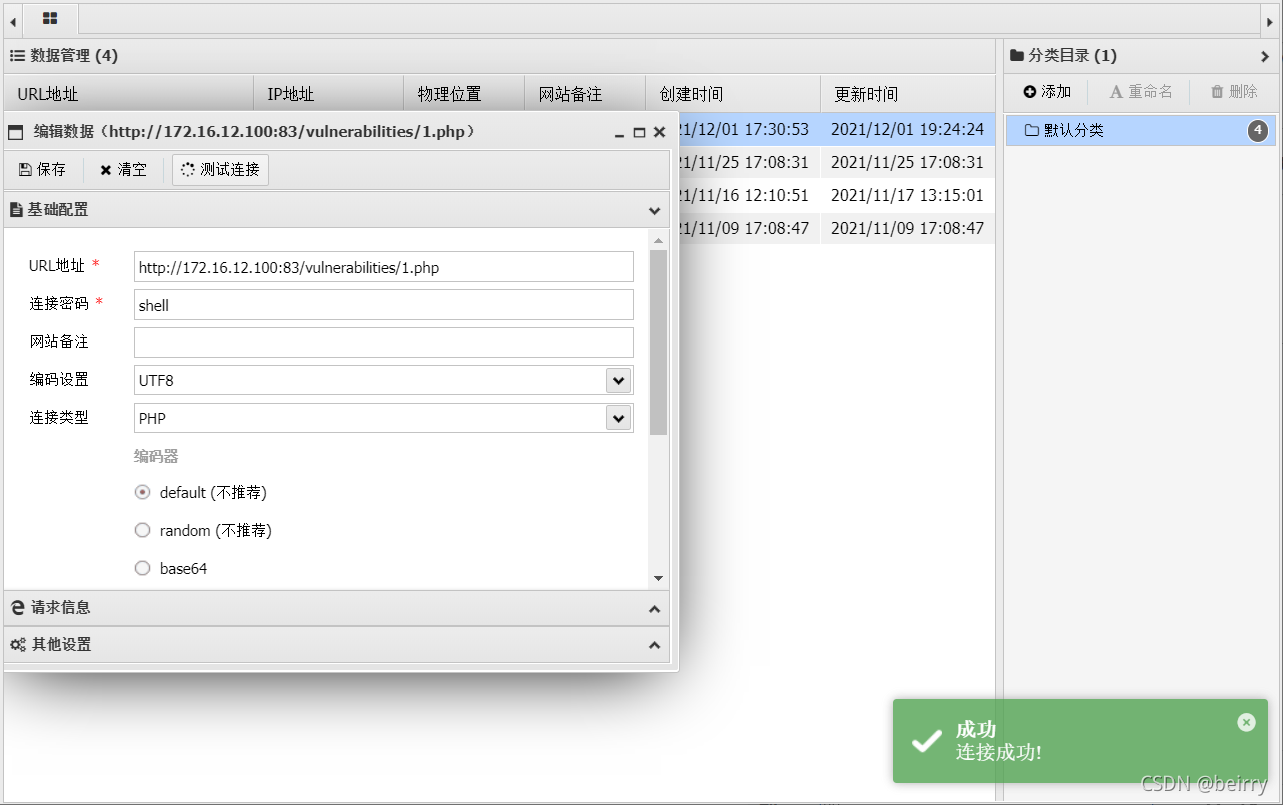Image resolution: width=1283 pixels, height=805 pixels.
Task: Delete category with 删除 button
Action: pyautogui.click(x=1234, y=92)
